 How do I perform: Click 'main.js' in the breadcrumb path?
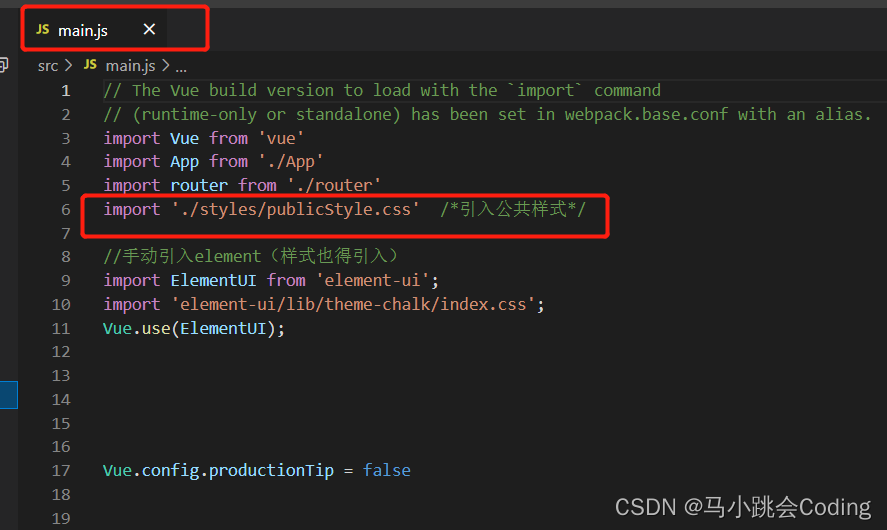pos(130,66)
